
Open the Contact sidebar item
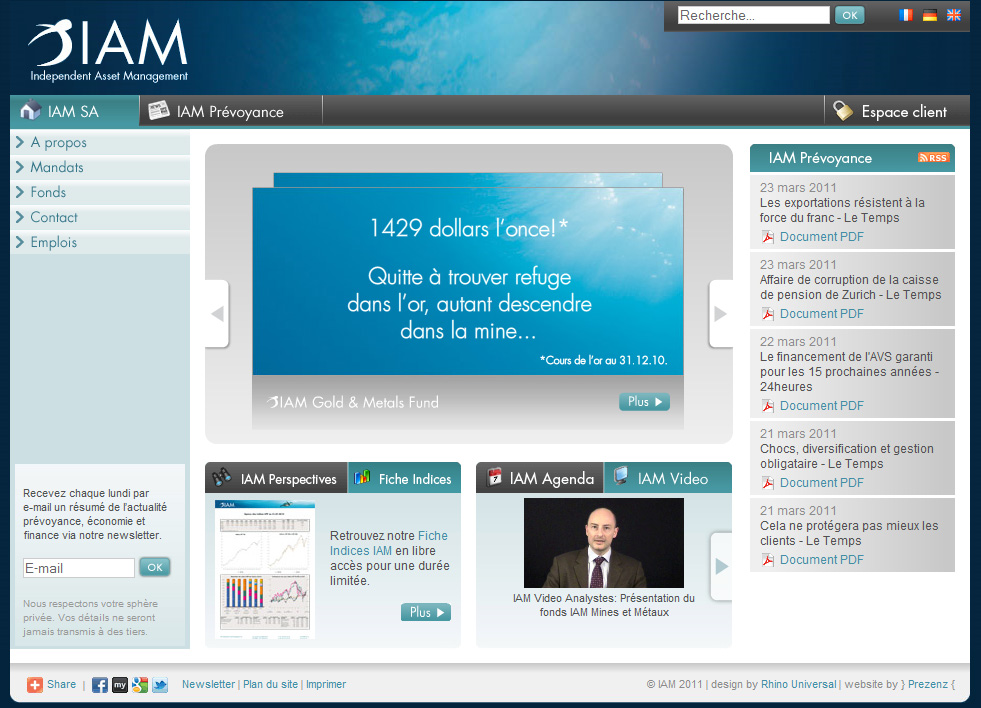(x=100, y=218)
